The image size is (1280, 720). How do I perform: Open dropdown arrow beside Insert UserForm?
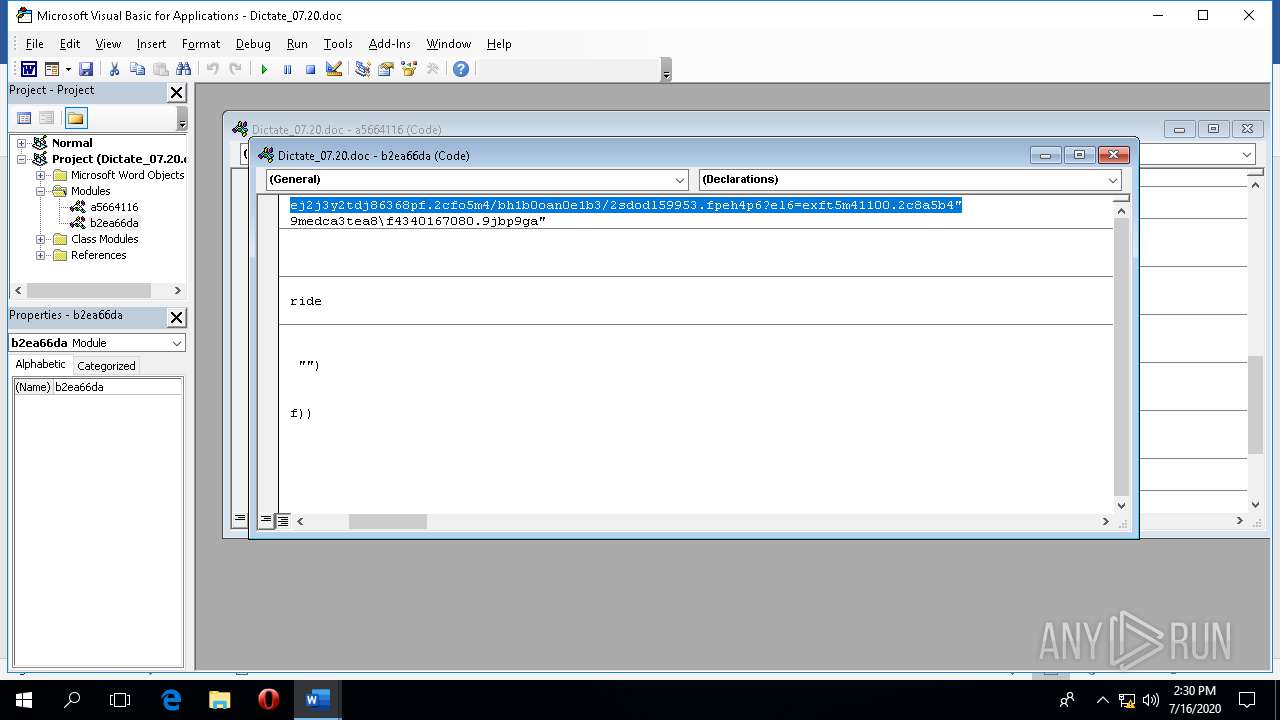click(68, 69)
